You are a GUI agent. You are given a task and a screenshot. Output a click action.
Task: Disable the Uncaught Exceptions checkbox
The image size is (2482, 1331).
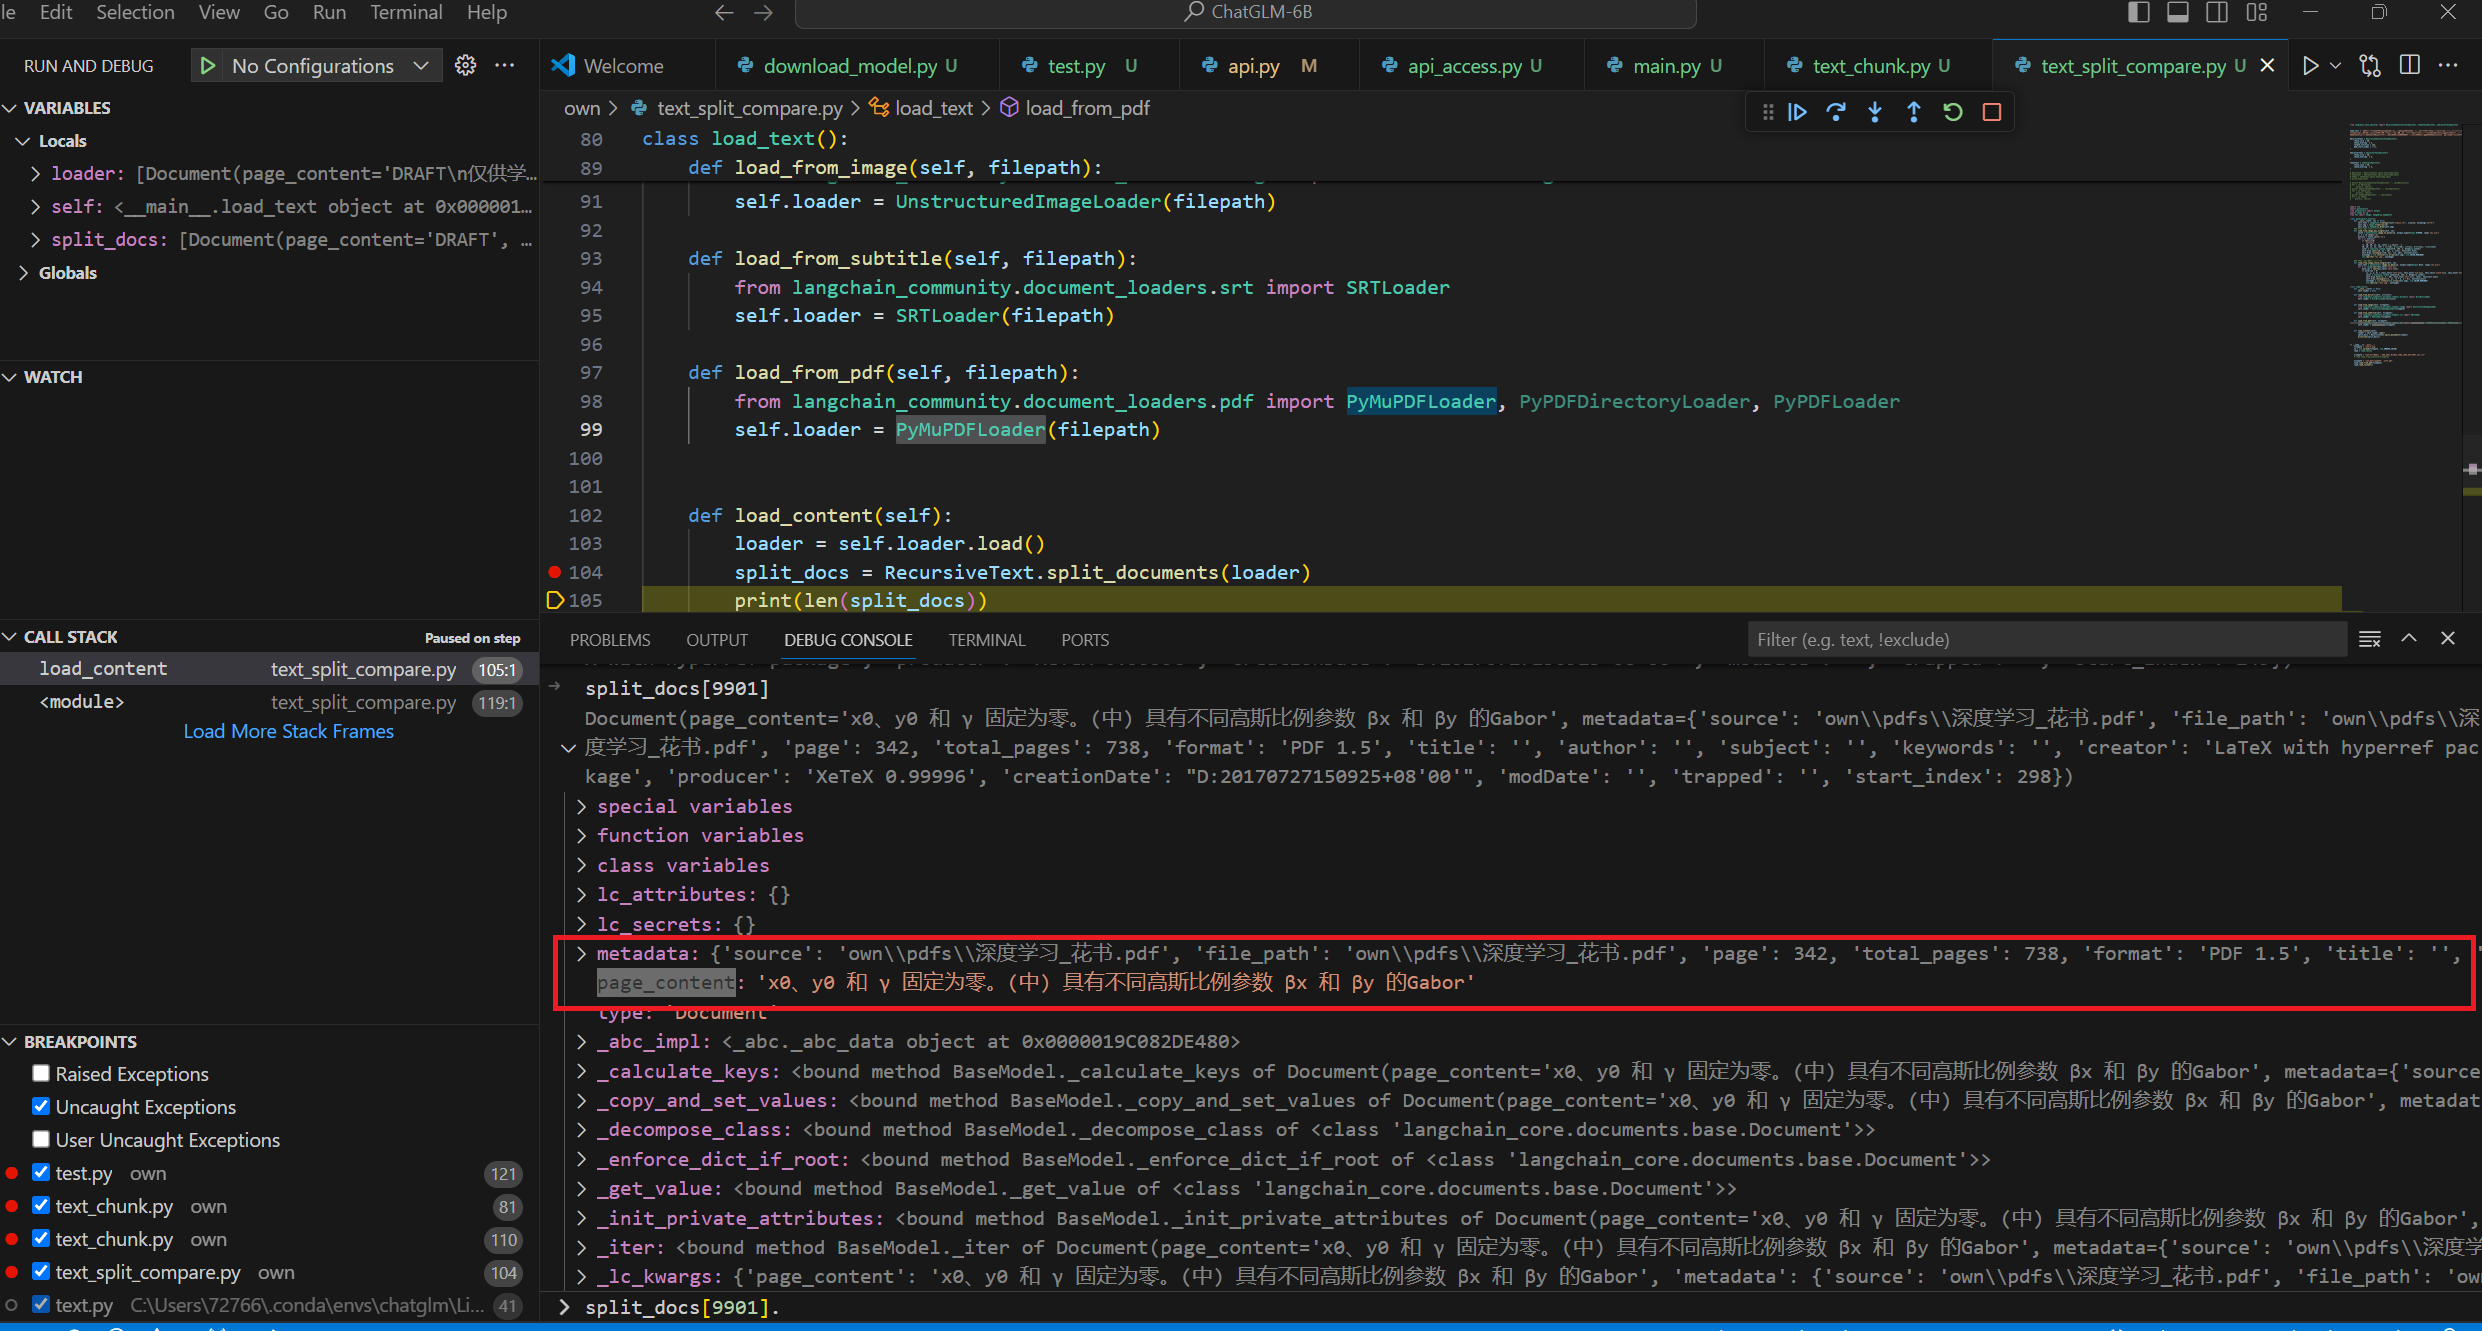(x=41, y=1106)
